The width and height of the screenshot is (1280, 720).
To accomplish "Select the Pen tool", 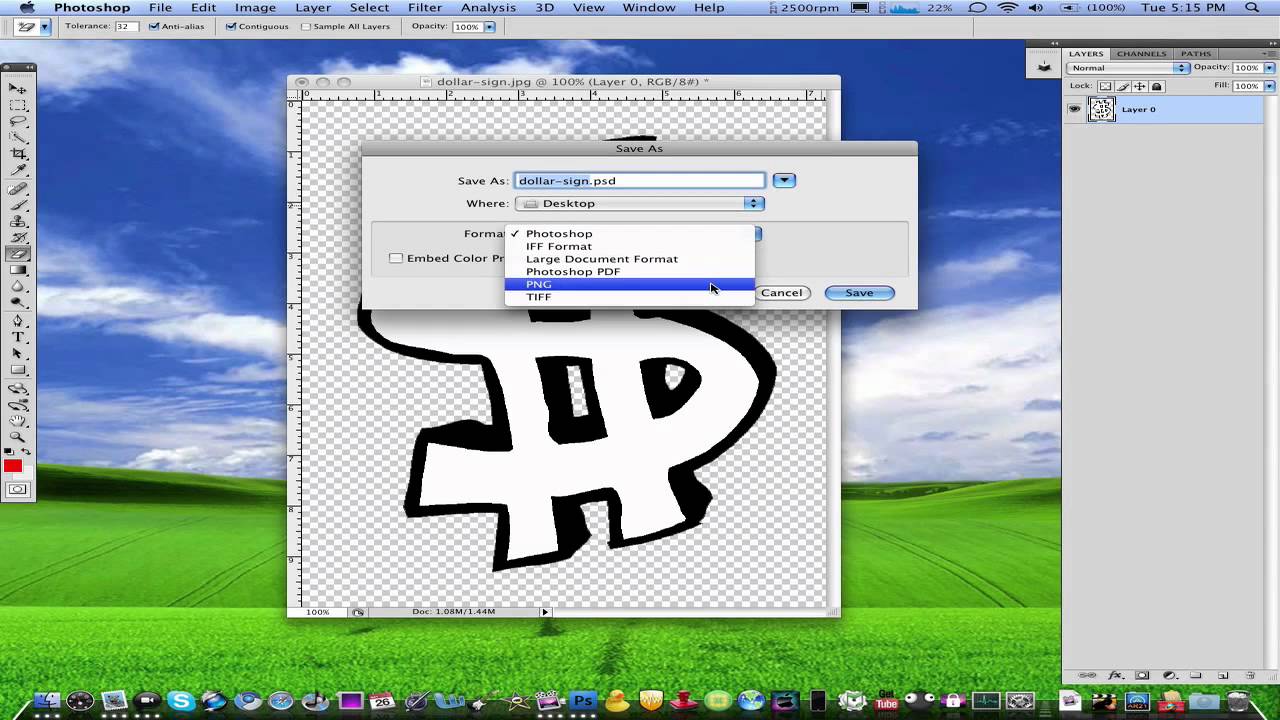I will (x=18, y=321).
